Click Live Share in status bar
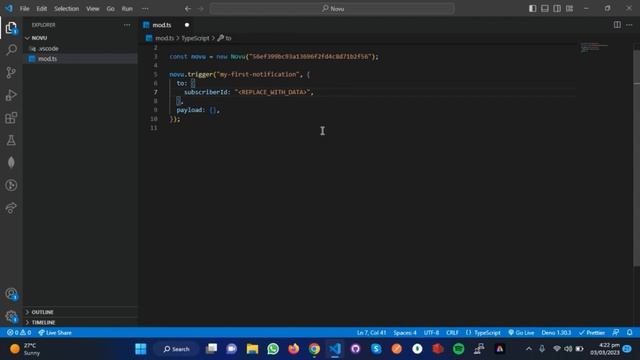 55,333
